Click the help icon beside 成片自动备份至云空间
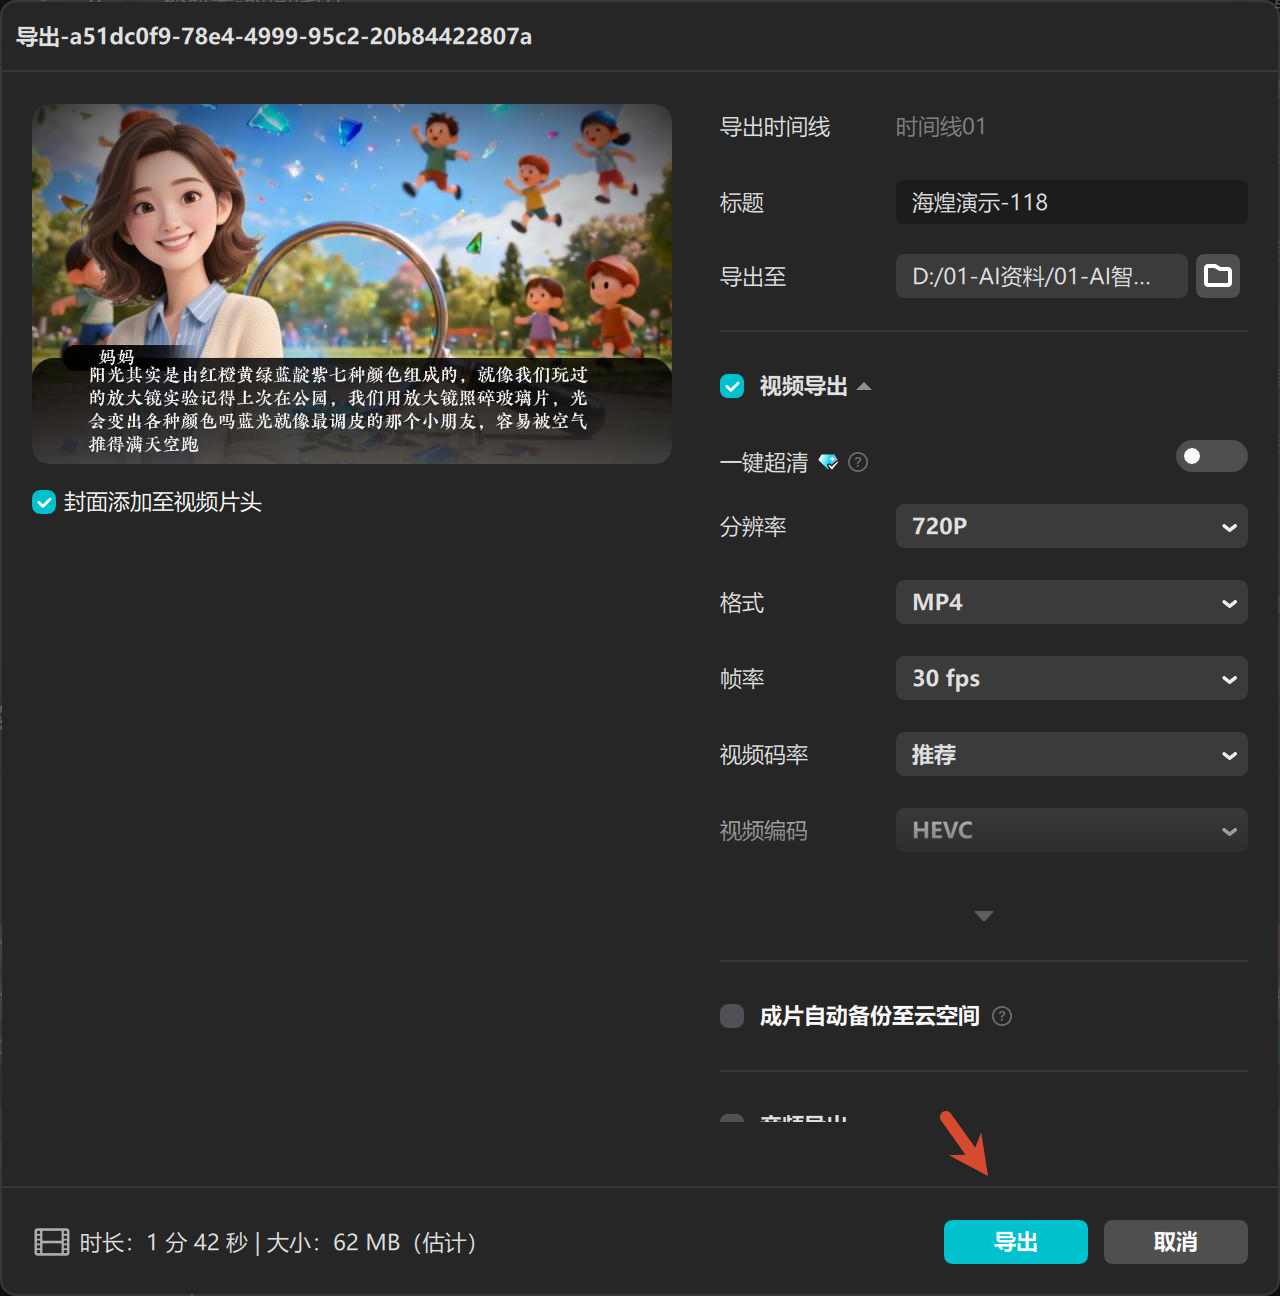The width and height of the screenshot is (1280, 1296). pyautogui.click(x=1002, y=1016)
